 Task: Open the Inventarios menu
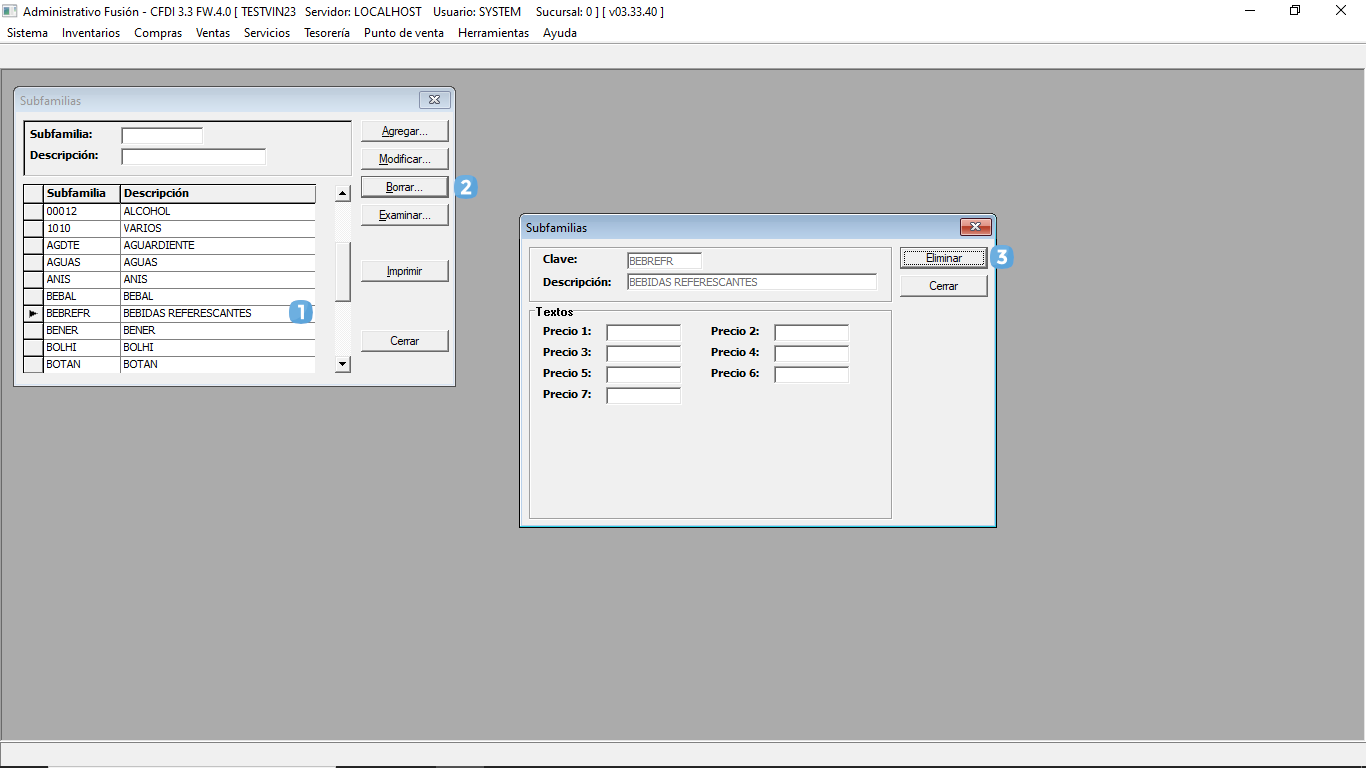click(91, 33)
